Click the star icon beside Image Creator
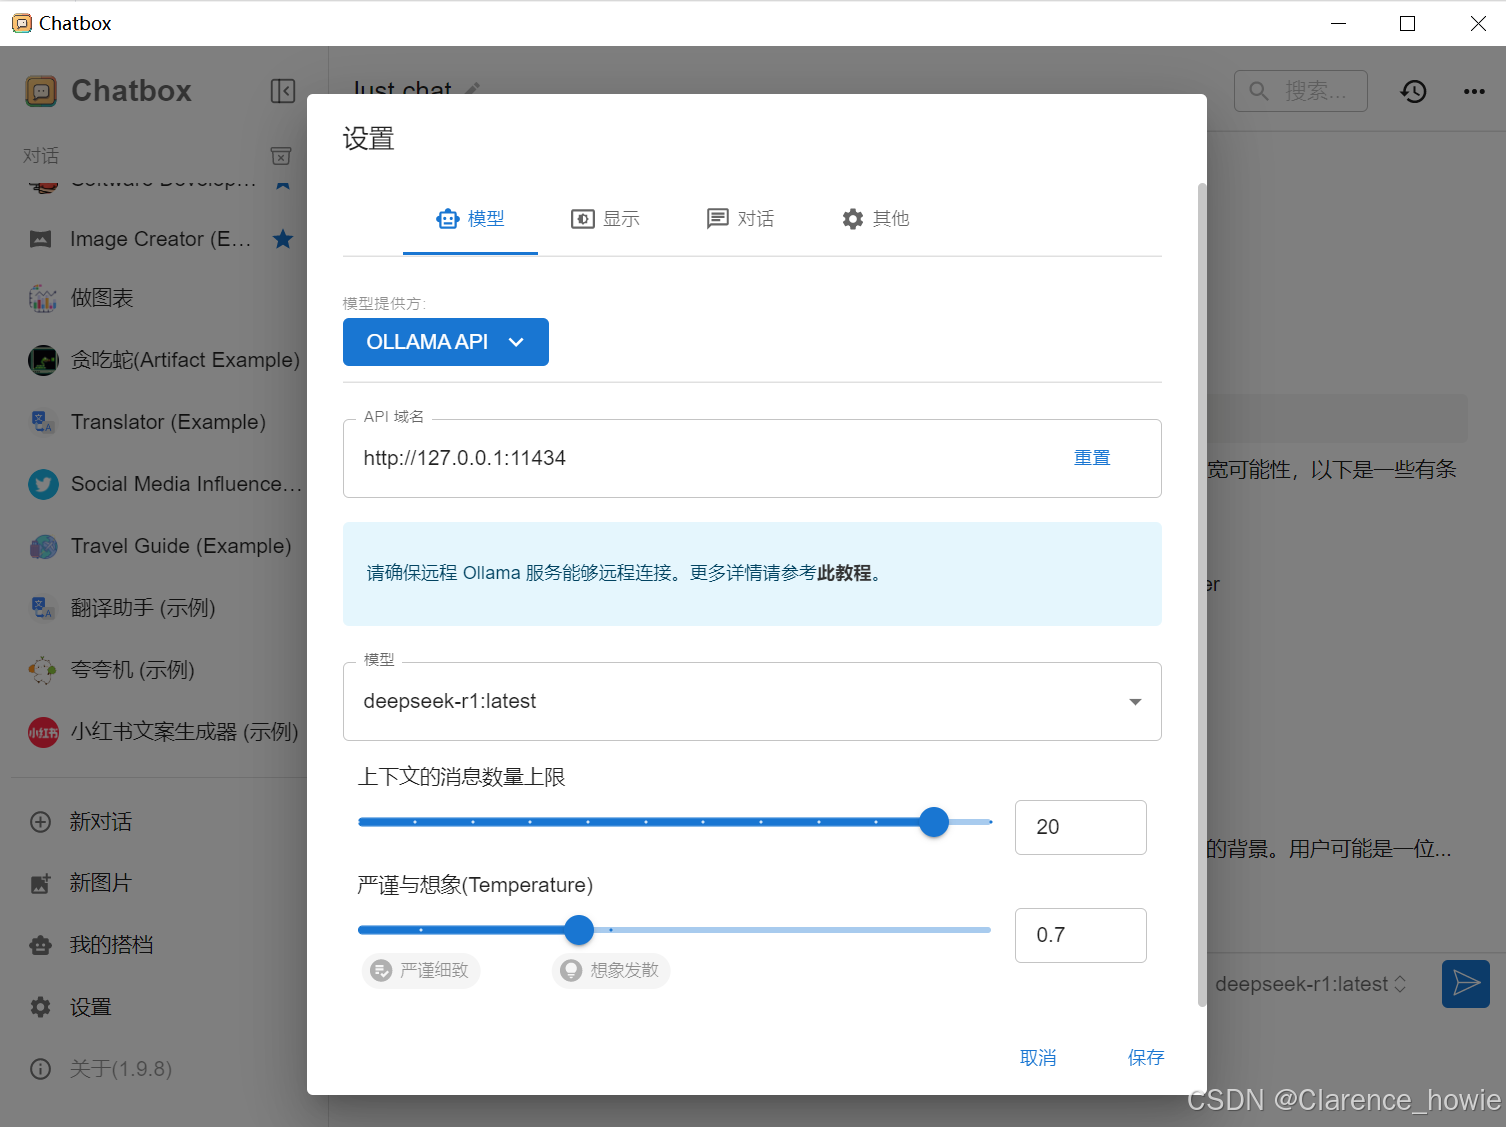 pyautogui.click(x=283, y=239)
